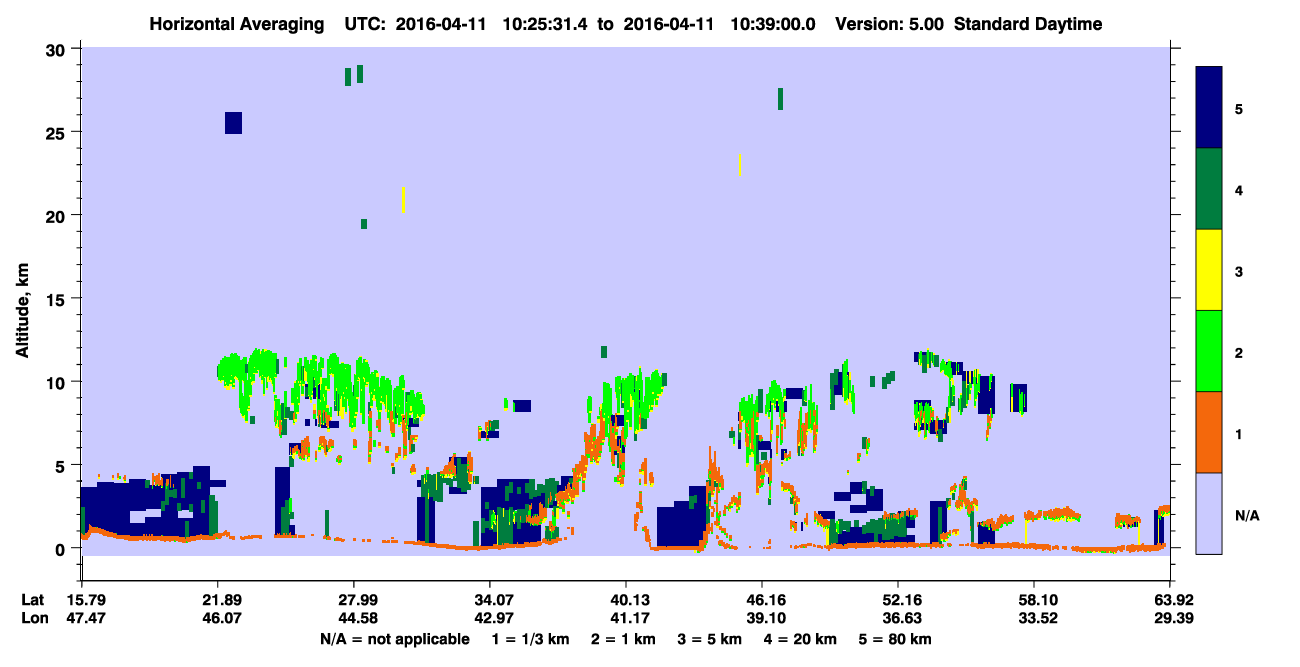Click the orange colorbar segment labeled 1
Image resolution: width=1300 pixels, height=667 pixels.
(1209, 432)
